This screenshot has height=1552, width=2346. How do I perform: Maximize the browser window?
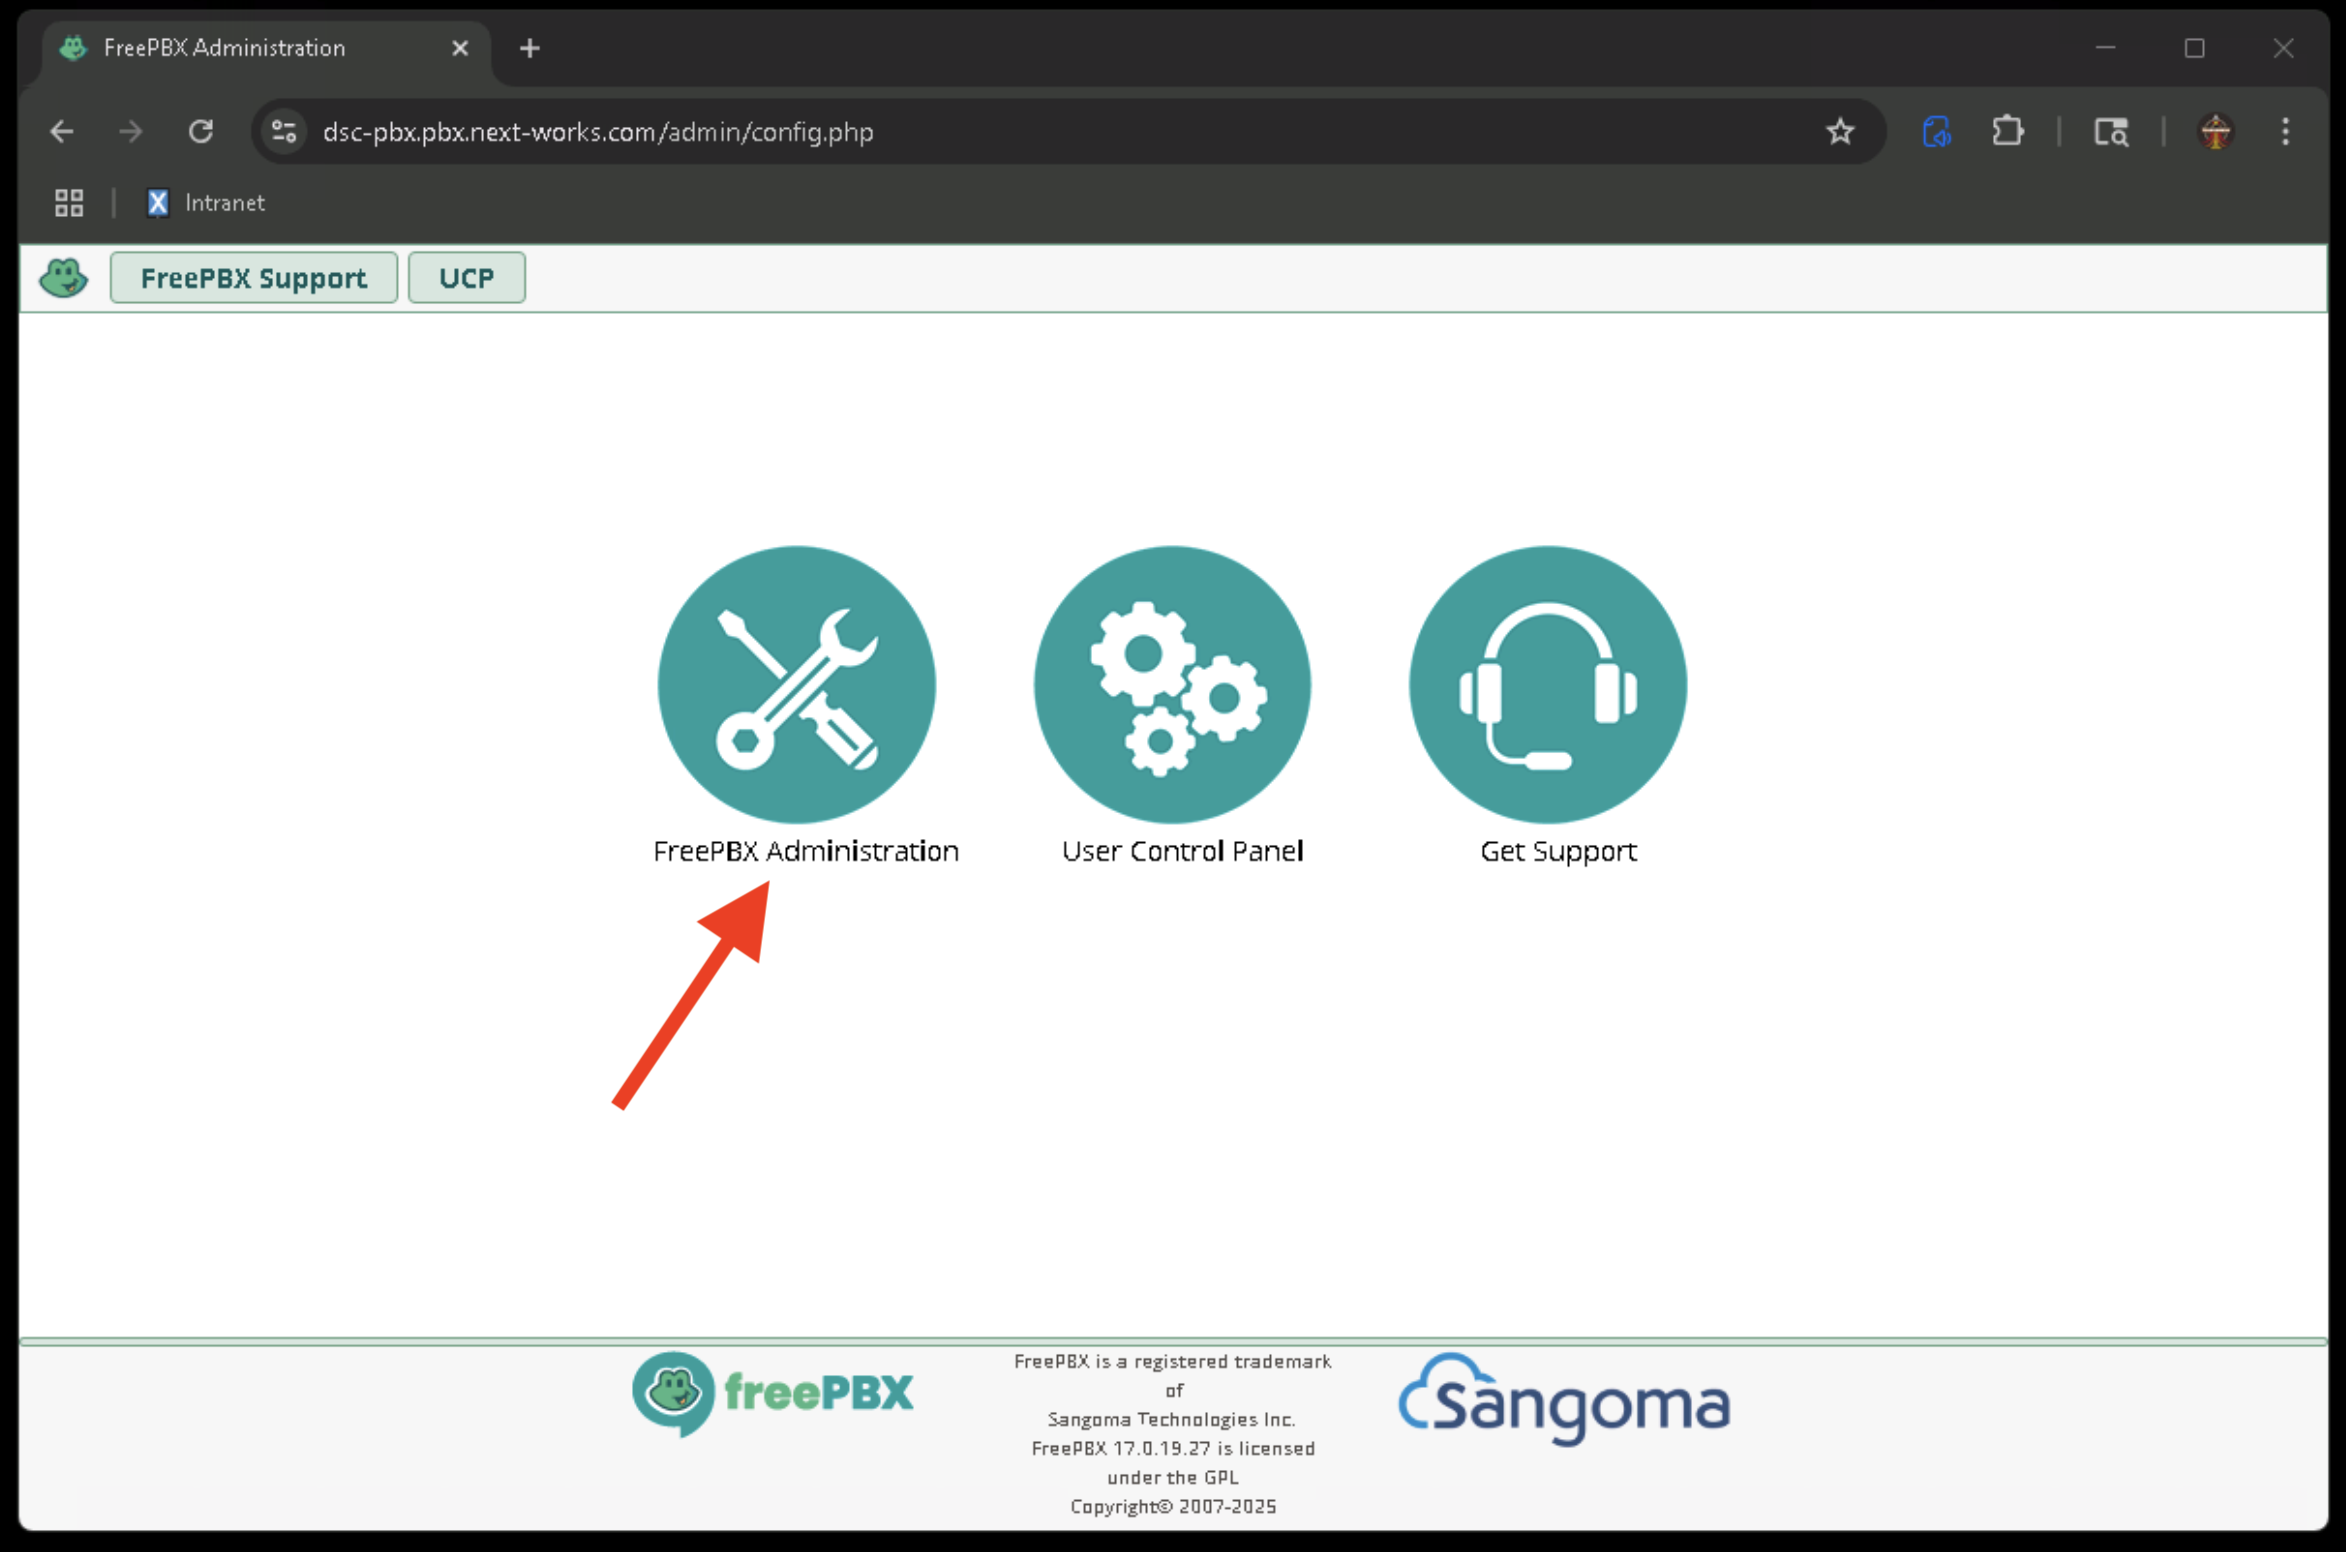click(2194, 48)
